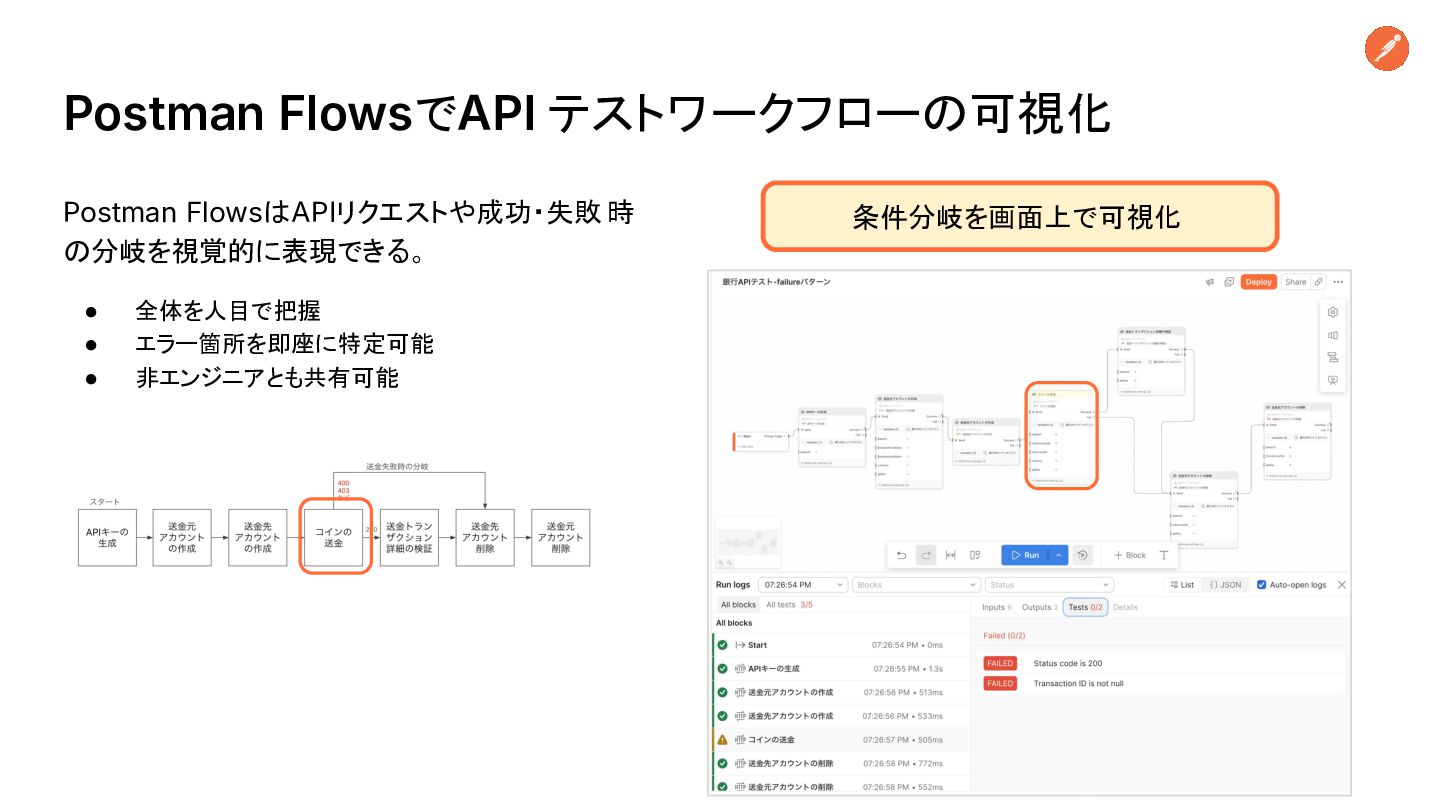Screen dimensions: 1440x810
Task: Select the コインの送金 log row
Action: (x=841, y=740)
